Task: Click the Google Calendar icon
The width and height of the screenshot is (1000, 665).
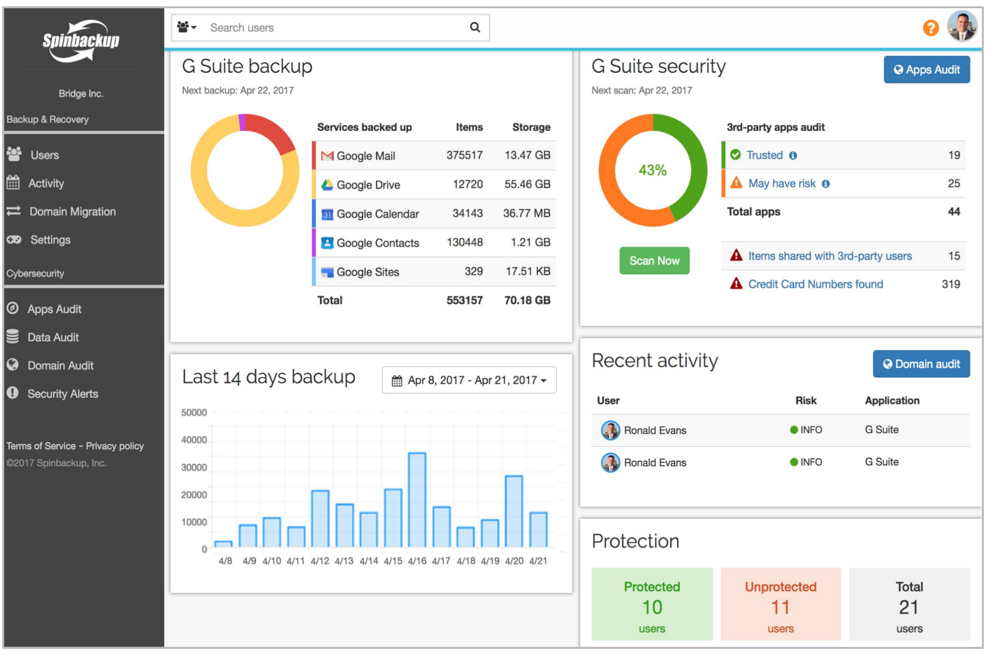Action: pyautogui.click(x=327, y=214)
